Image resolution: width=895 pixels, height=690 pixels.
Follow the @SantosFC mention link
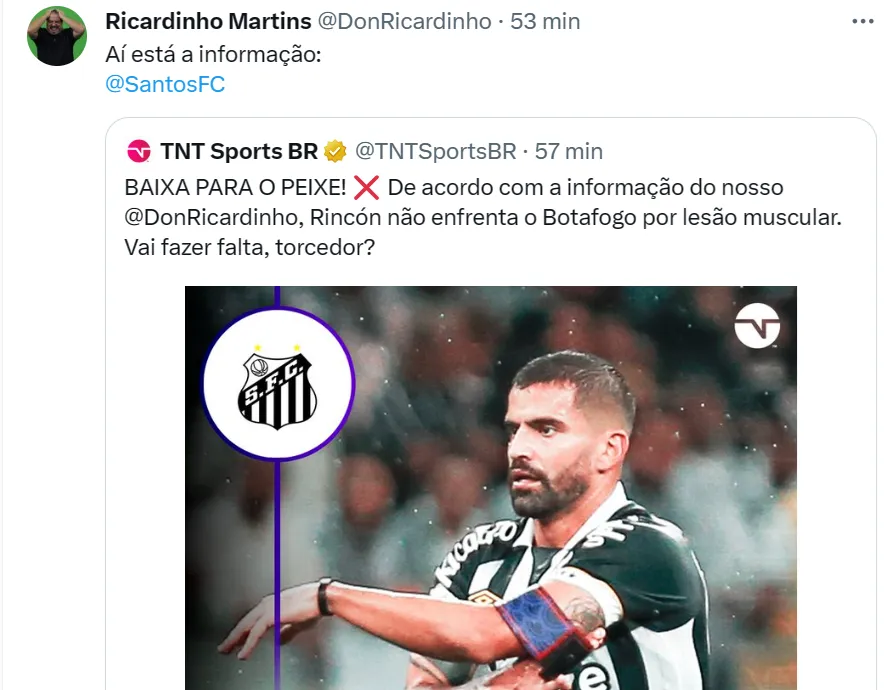coord(165,84)
